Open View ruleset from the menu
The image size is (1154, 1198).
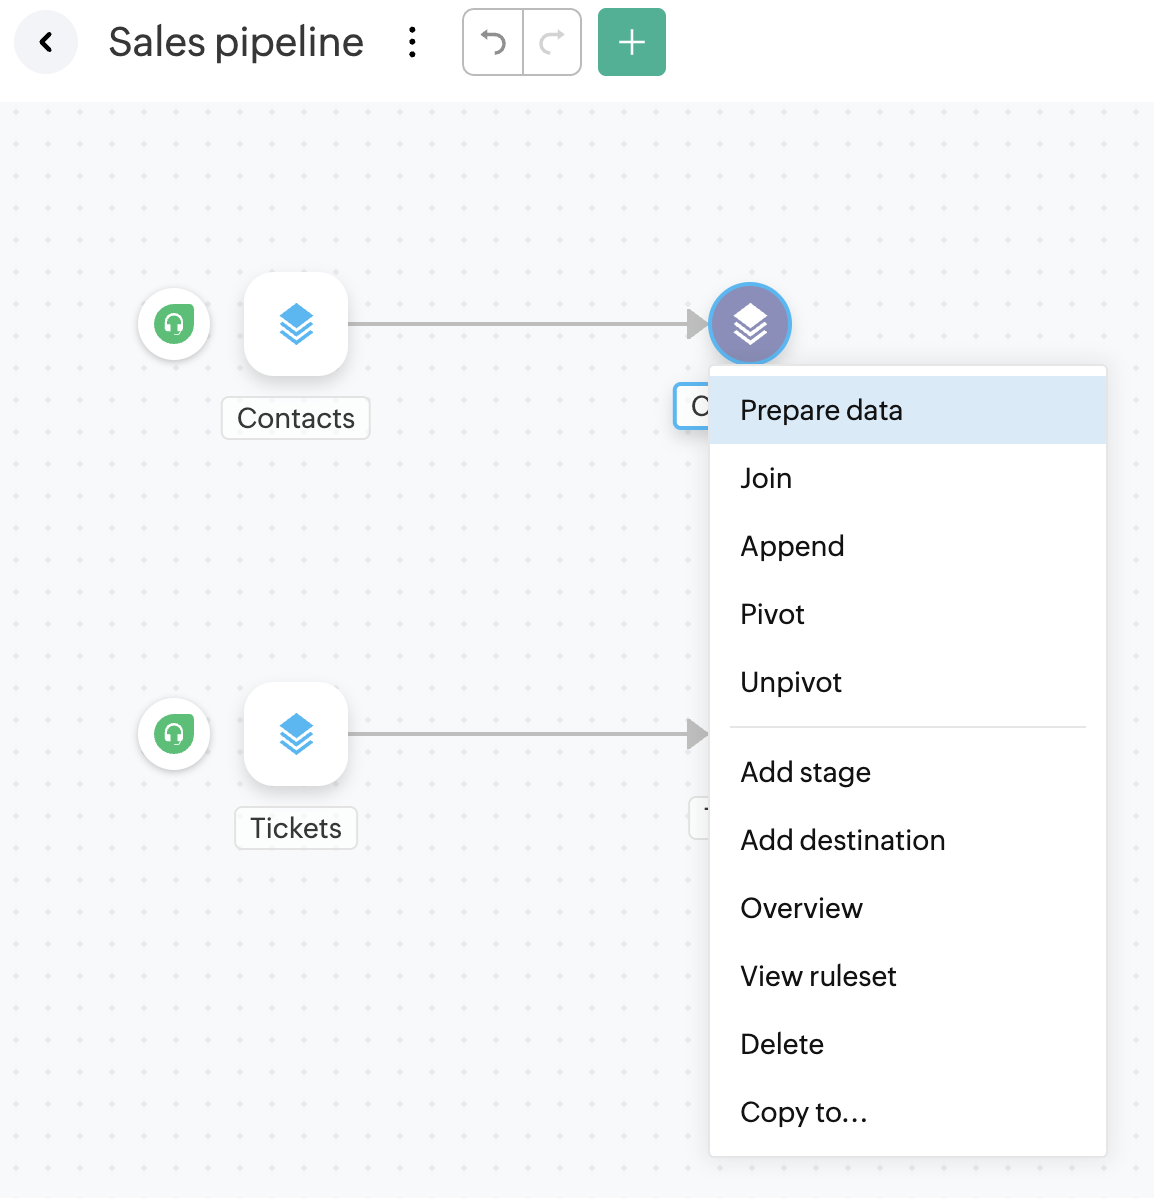coord(818,976)
